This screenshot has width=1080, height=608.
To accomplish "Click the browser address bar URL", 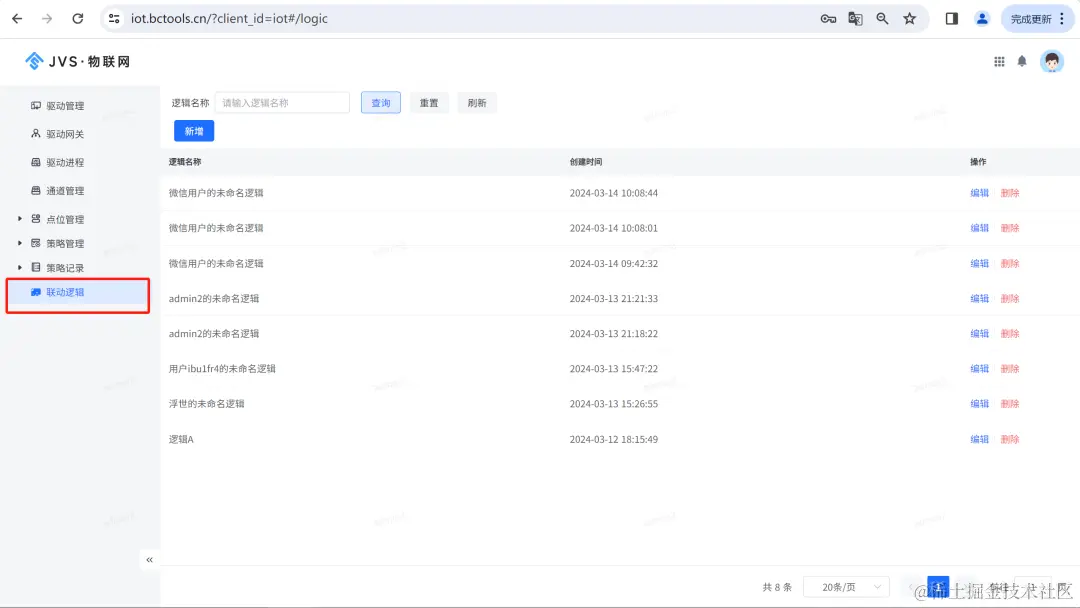I will (x=229, y=19).
